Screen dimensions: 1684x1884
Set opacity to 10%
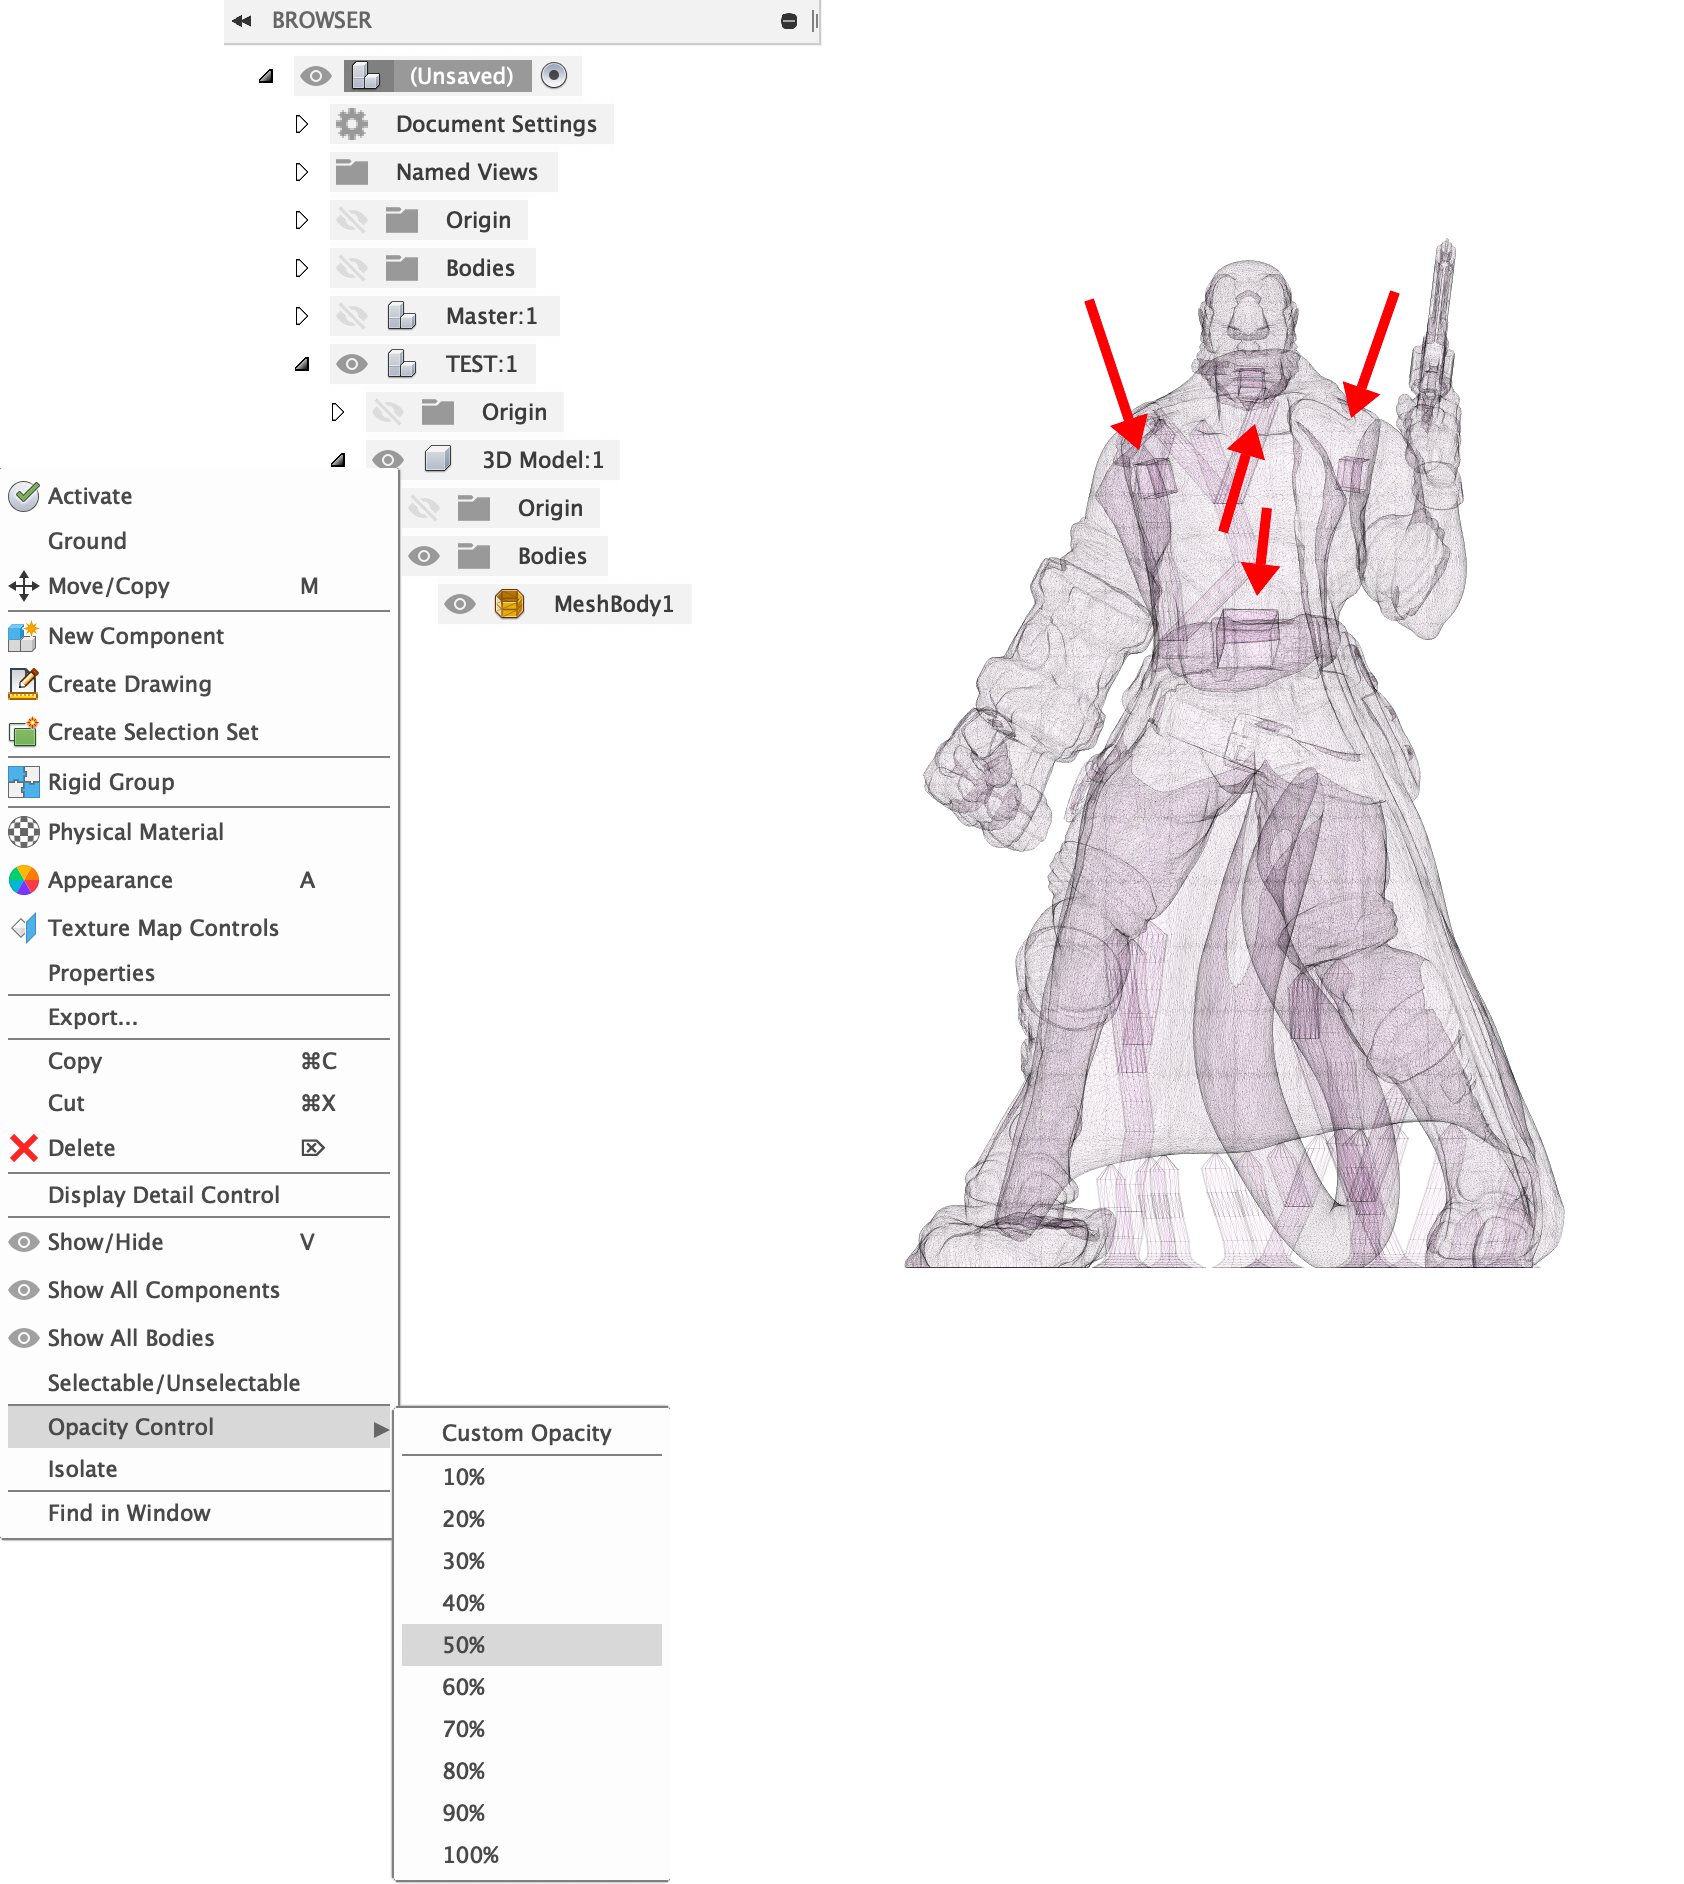tap(532, 1477)
